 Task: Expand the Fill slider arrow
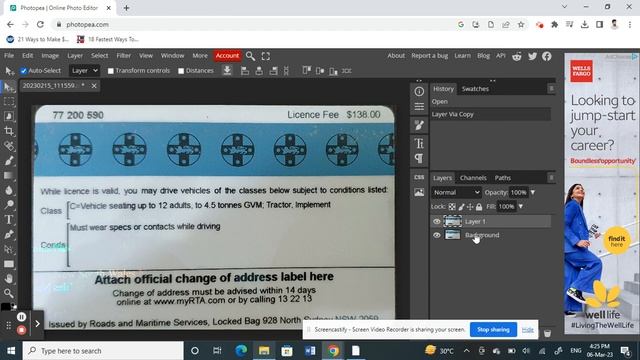pyautogui.click(x=520, y=207)
